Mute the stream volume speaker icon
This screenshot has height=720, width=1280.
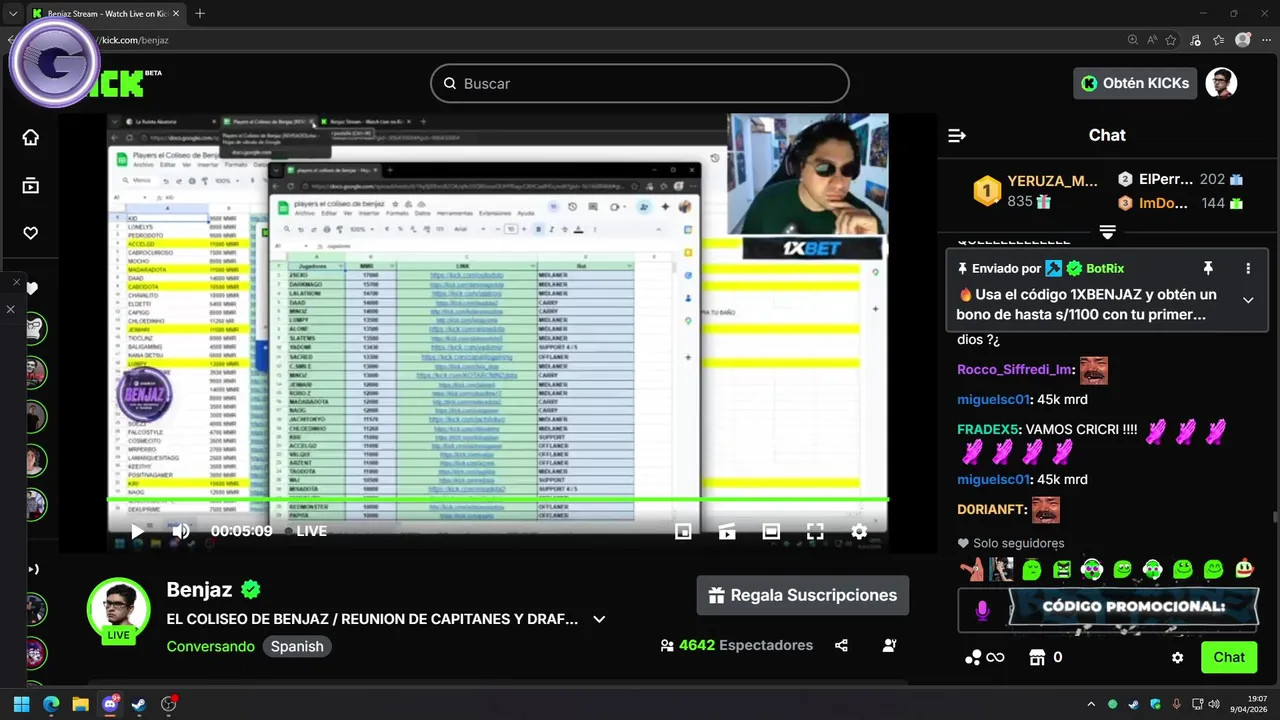click(181, 531)
